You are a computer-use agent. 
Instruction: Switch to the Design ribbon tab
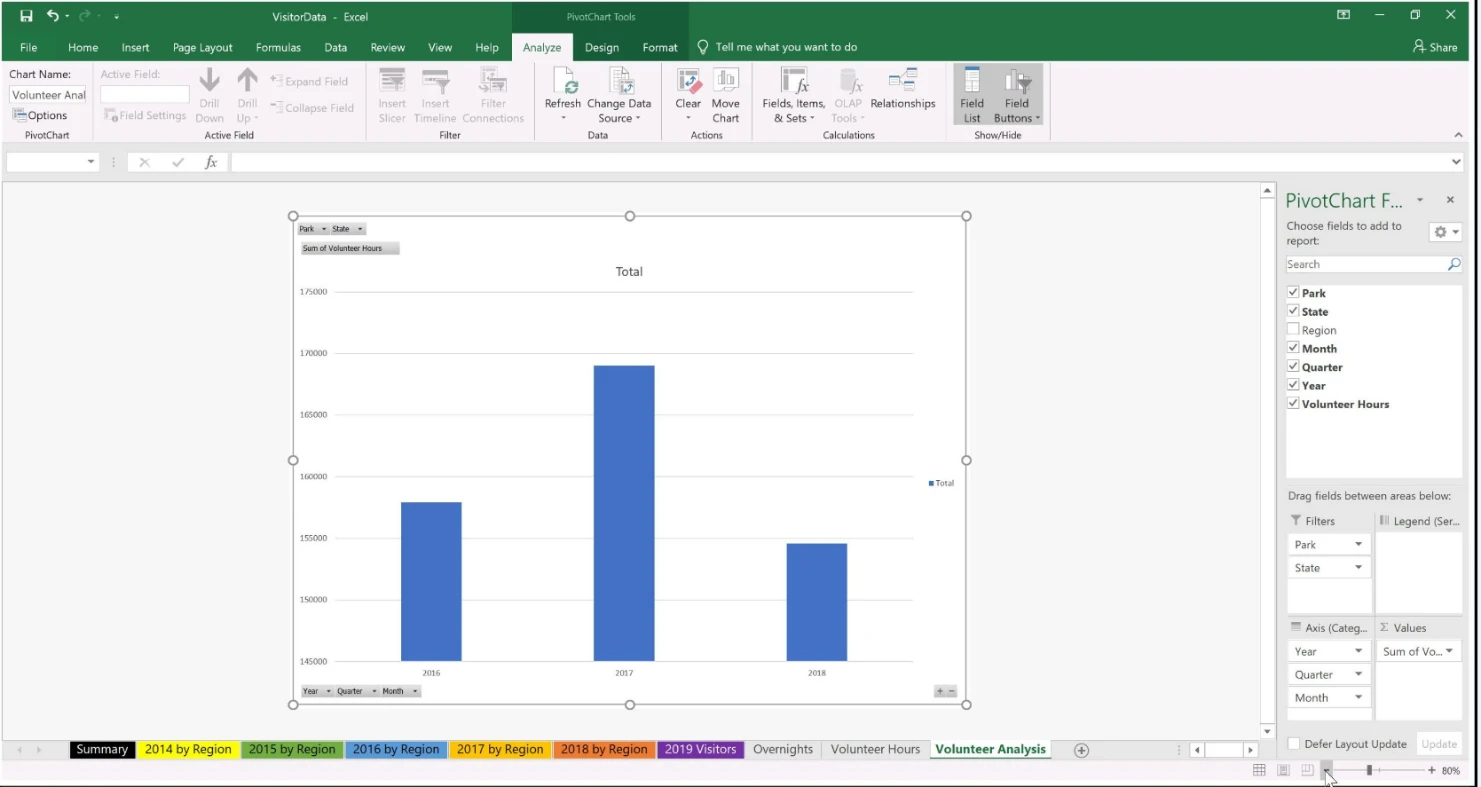point(601,47)
